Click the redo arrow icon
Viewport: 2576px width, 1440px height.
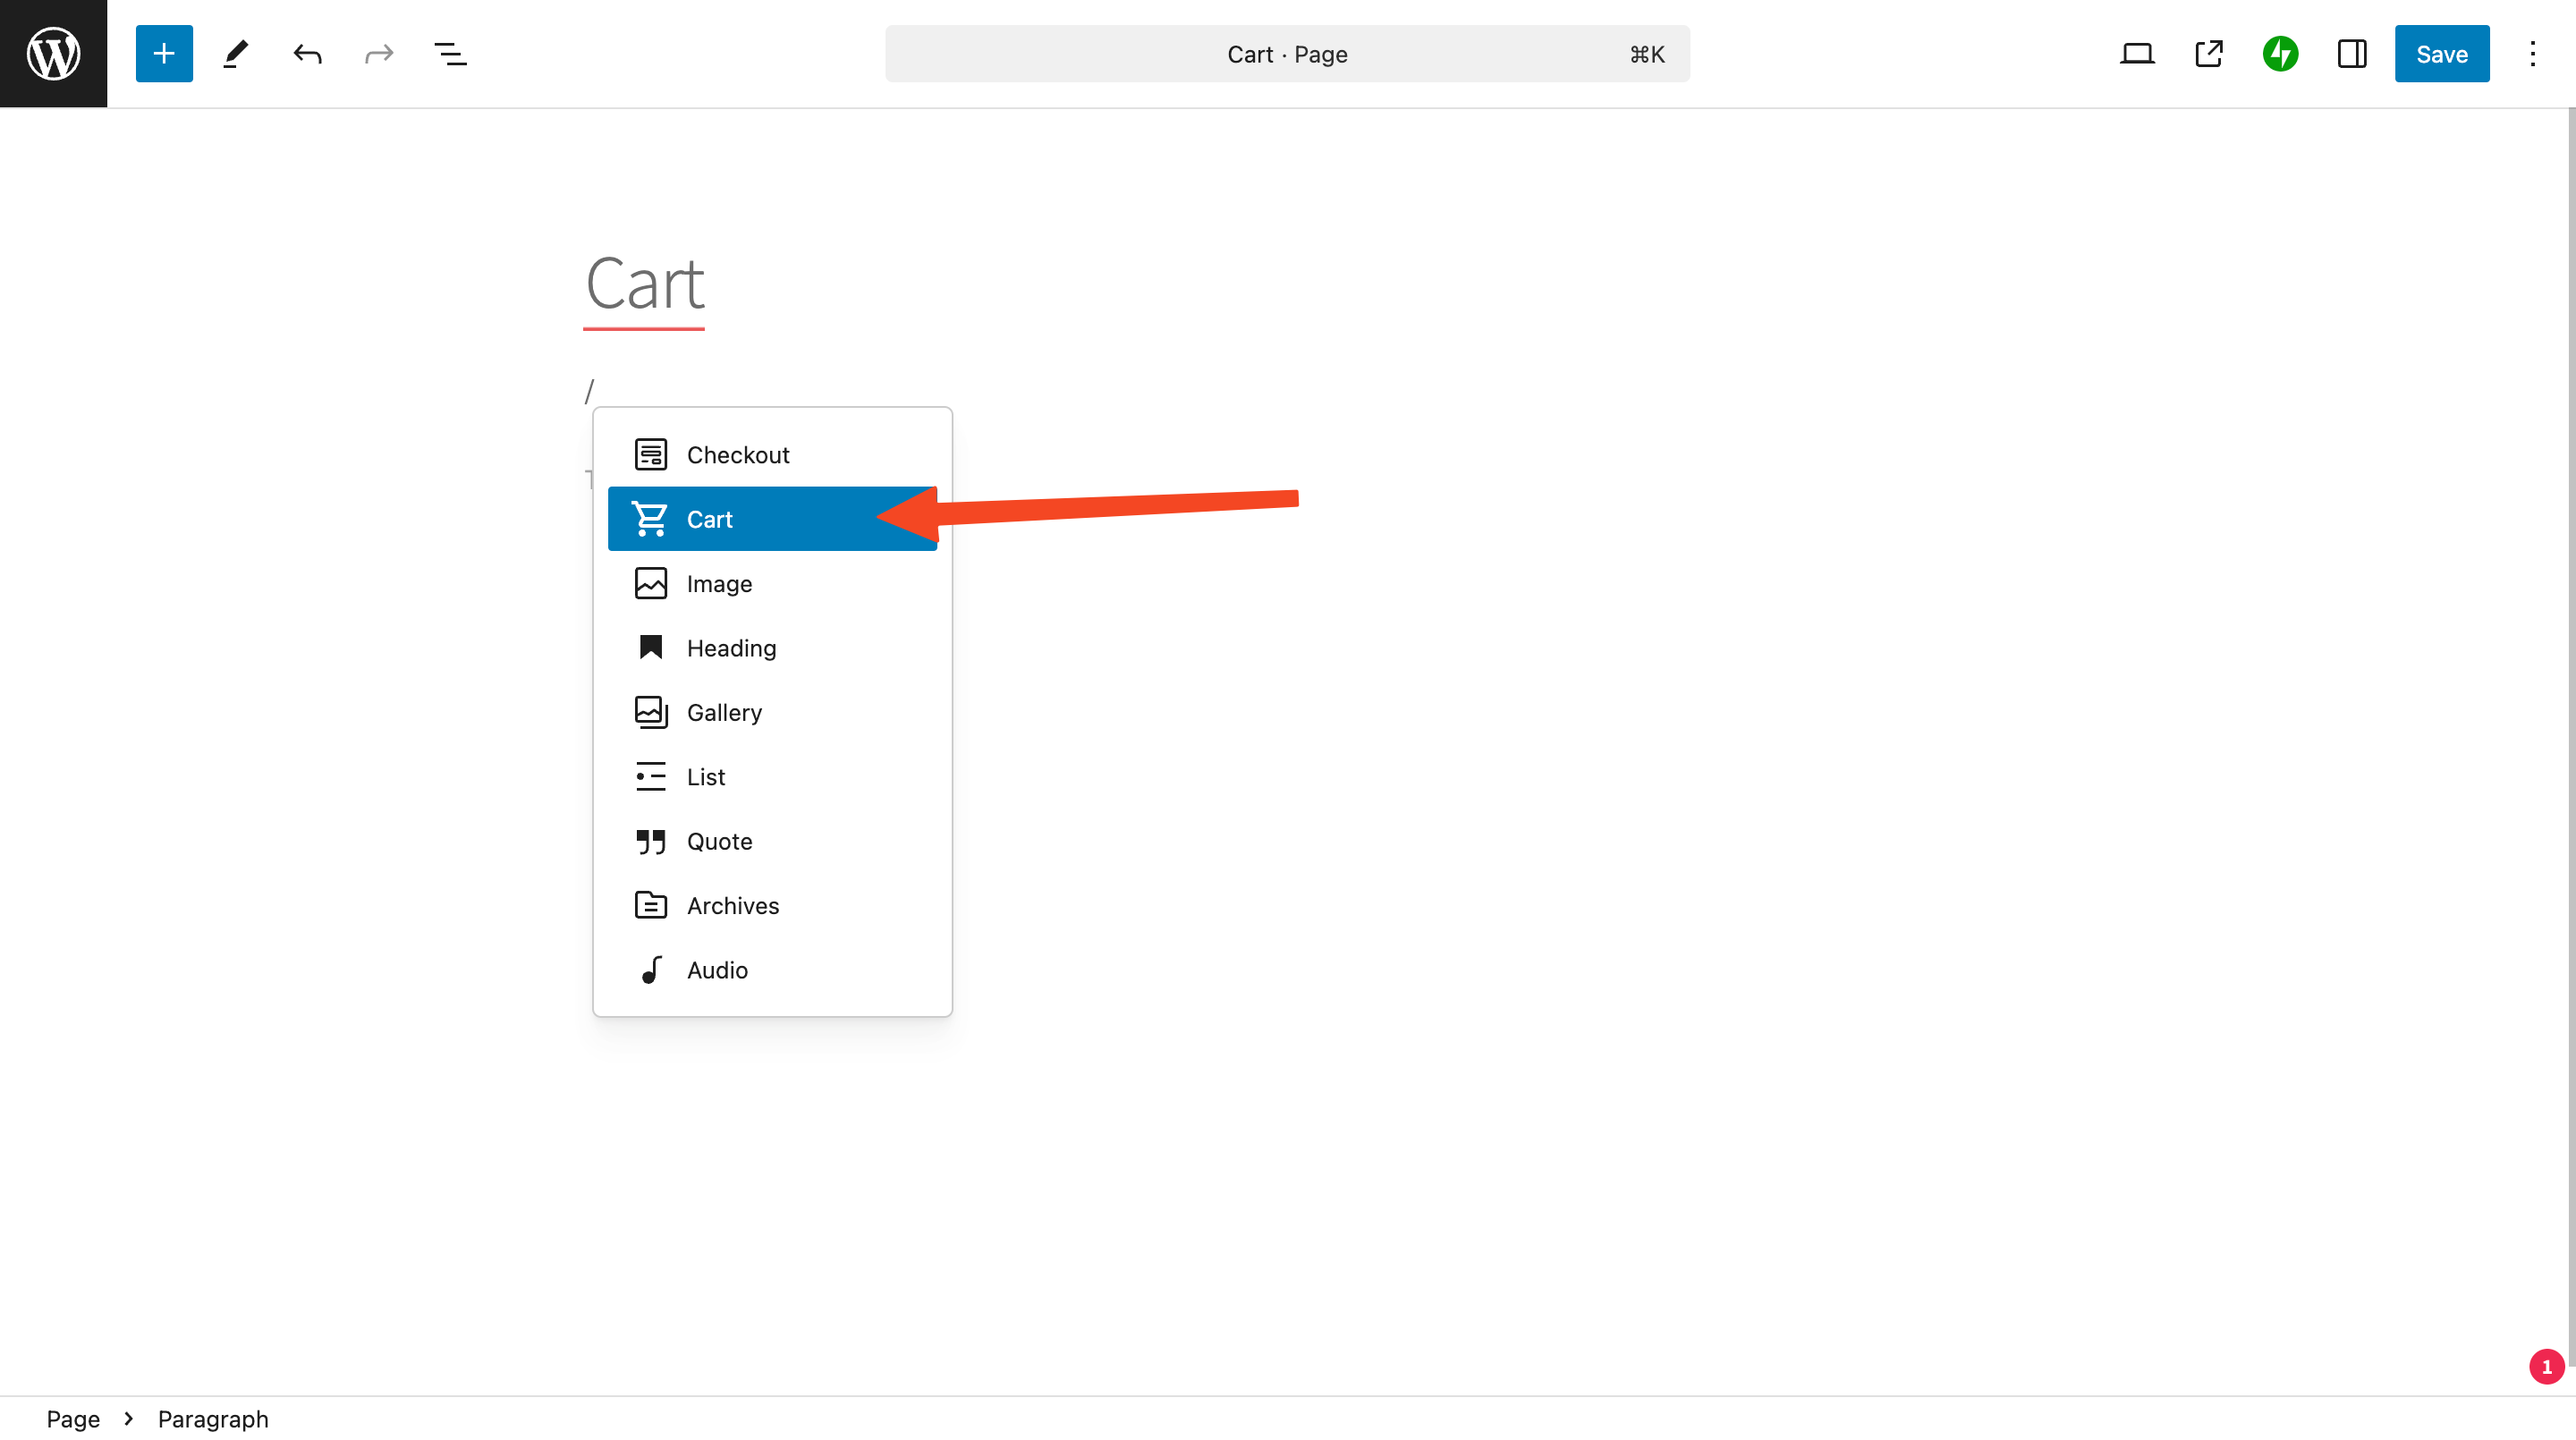[x=377, y=53]
